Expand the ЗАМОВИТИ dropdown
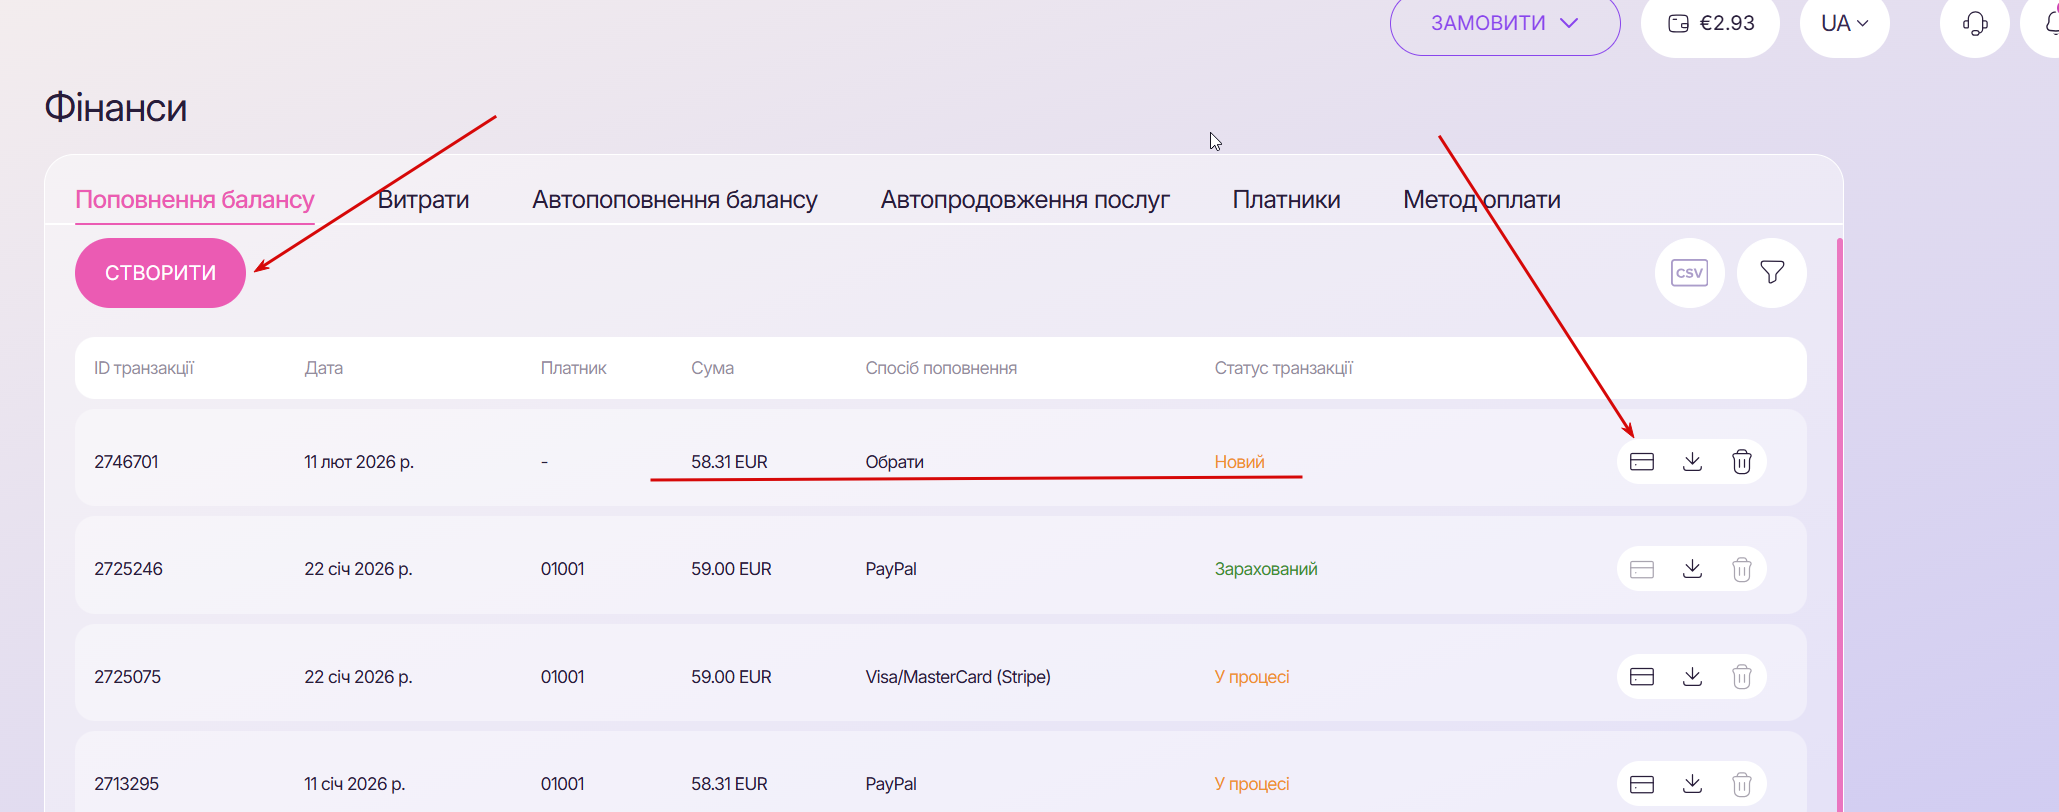Viewport: 2059px width, 812px height. point(1504,24)
